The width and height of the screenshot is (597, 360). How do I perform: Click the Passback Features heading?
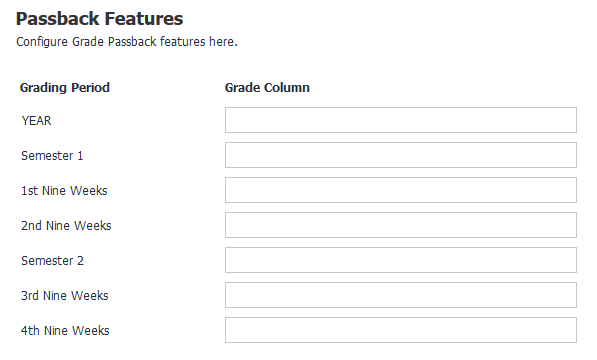pyautogui.click(x=99, y=19)
